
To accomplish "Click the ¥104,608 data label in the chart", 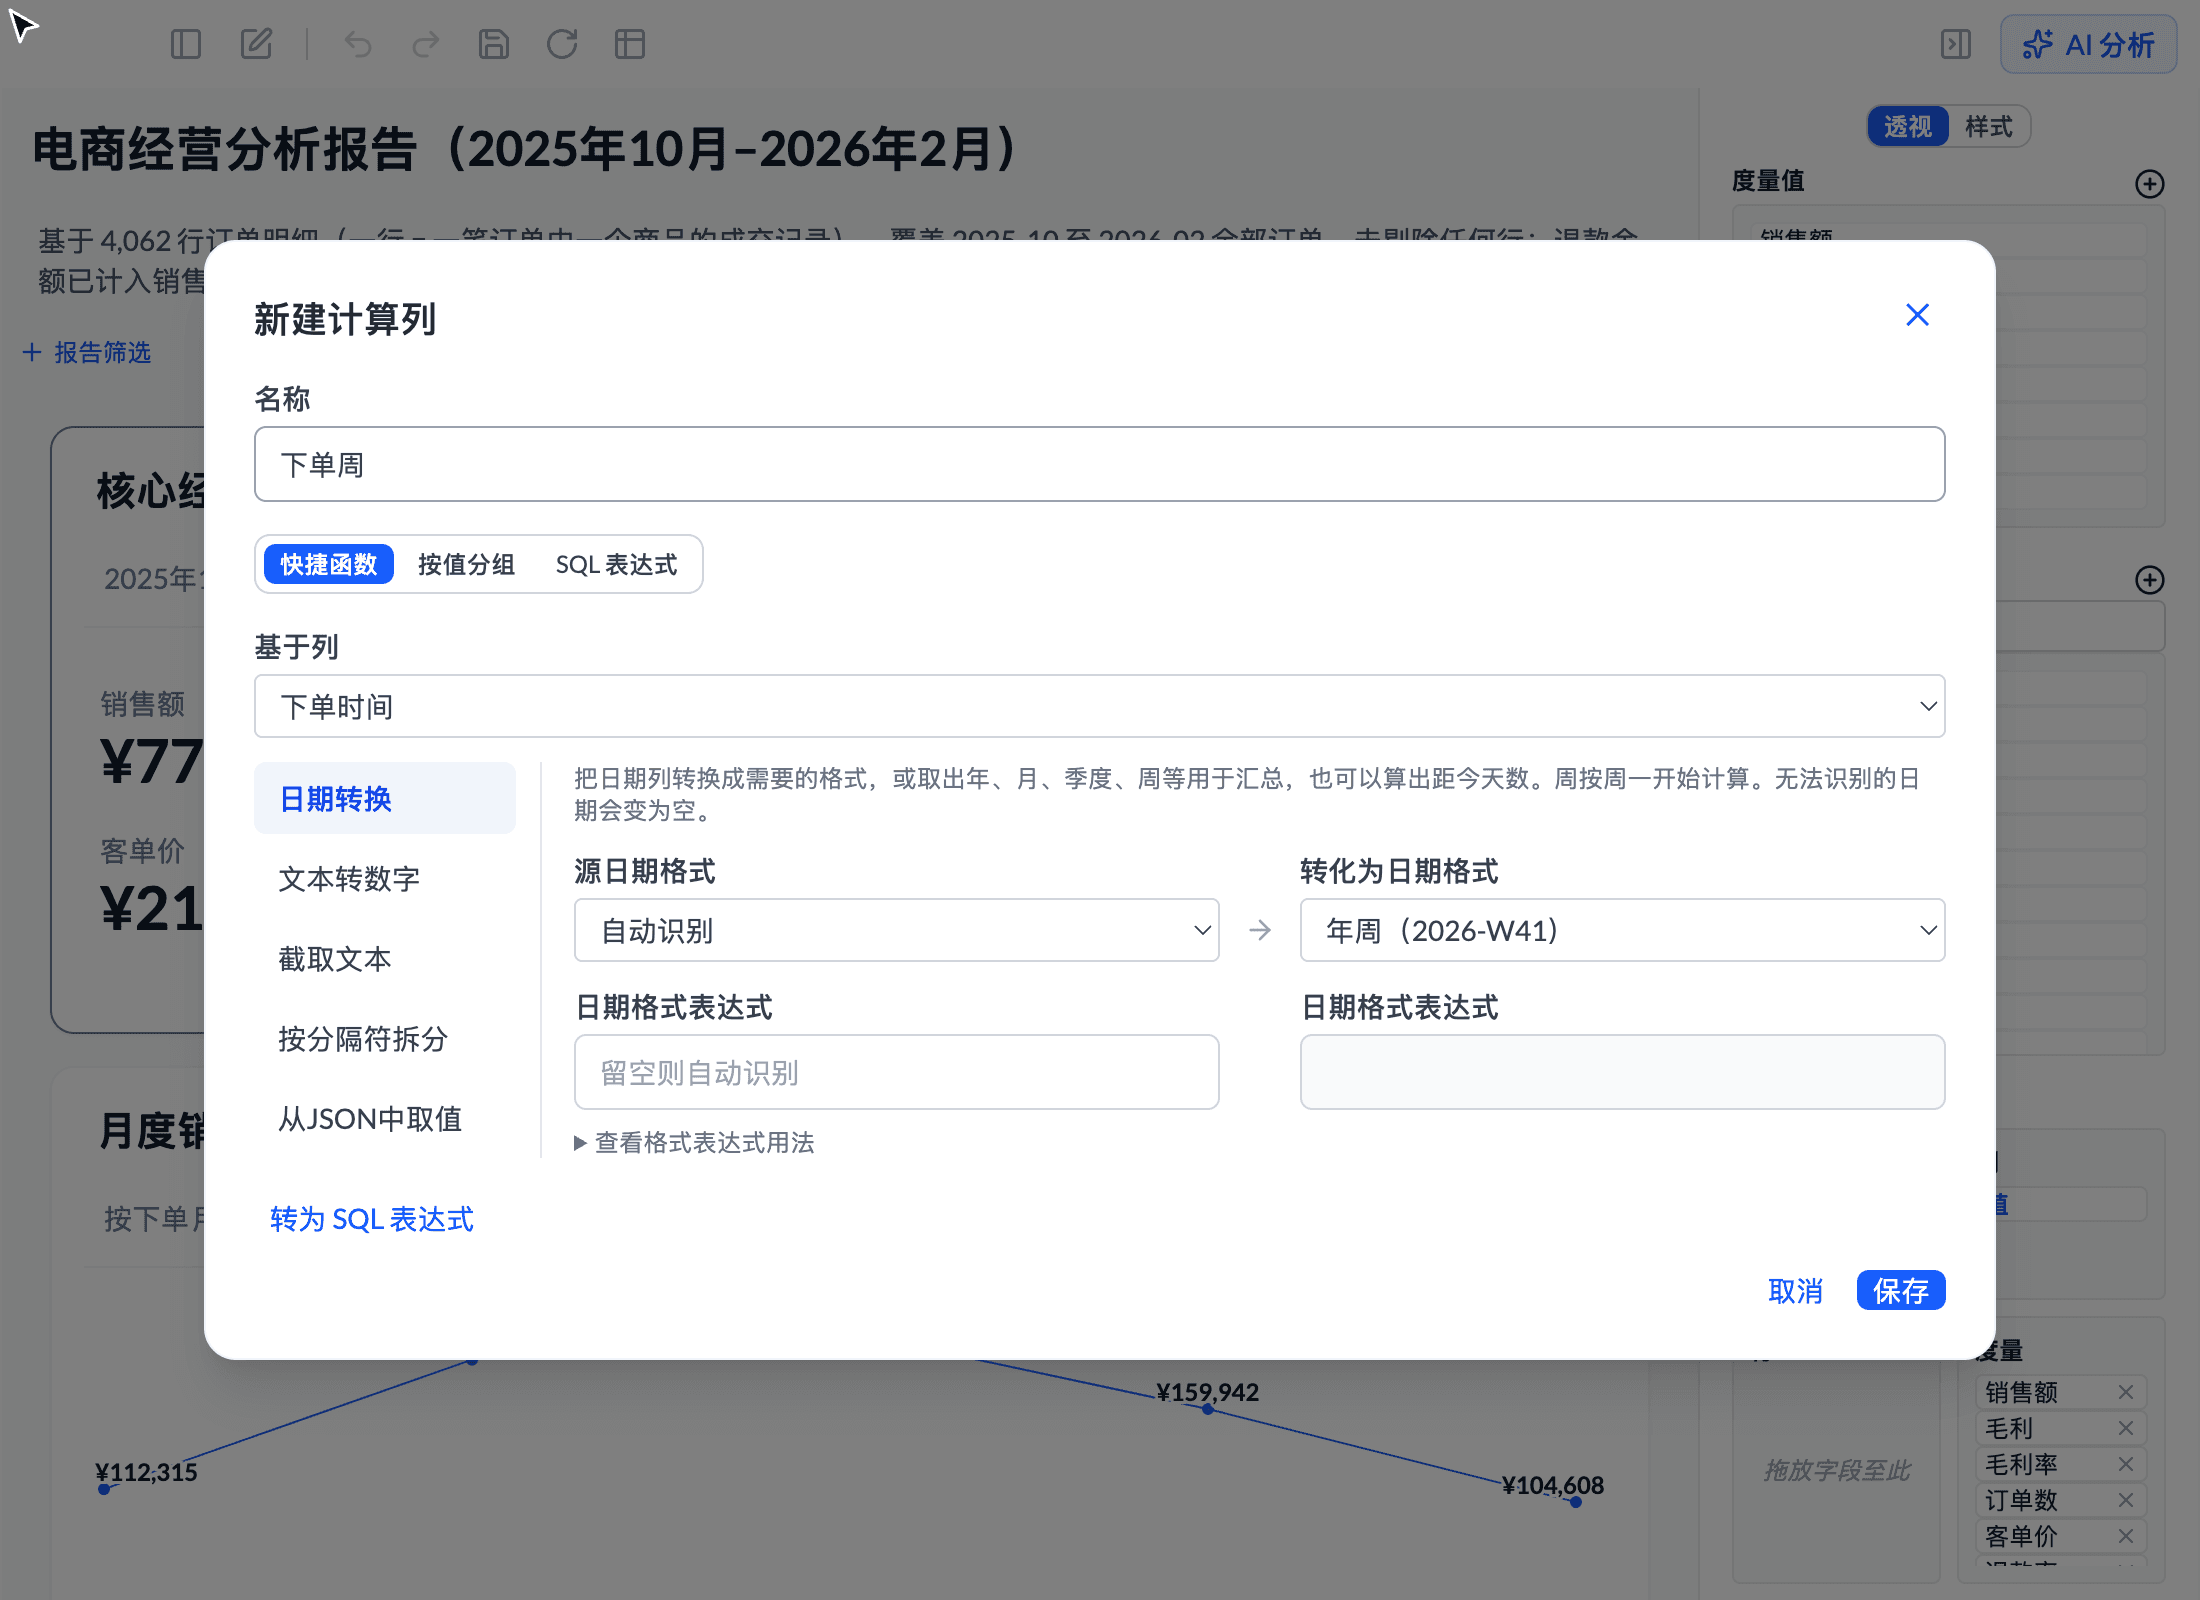I will (x=1552, y=1485).
